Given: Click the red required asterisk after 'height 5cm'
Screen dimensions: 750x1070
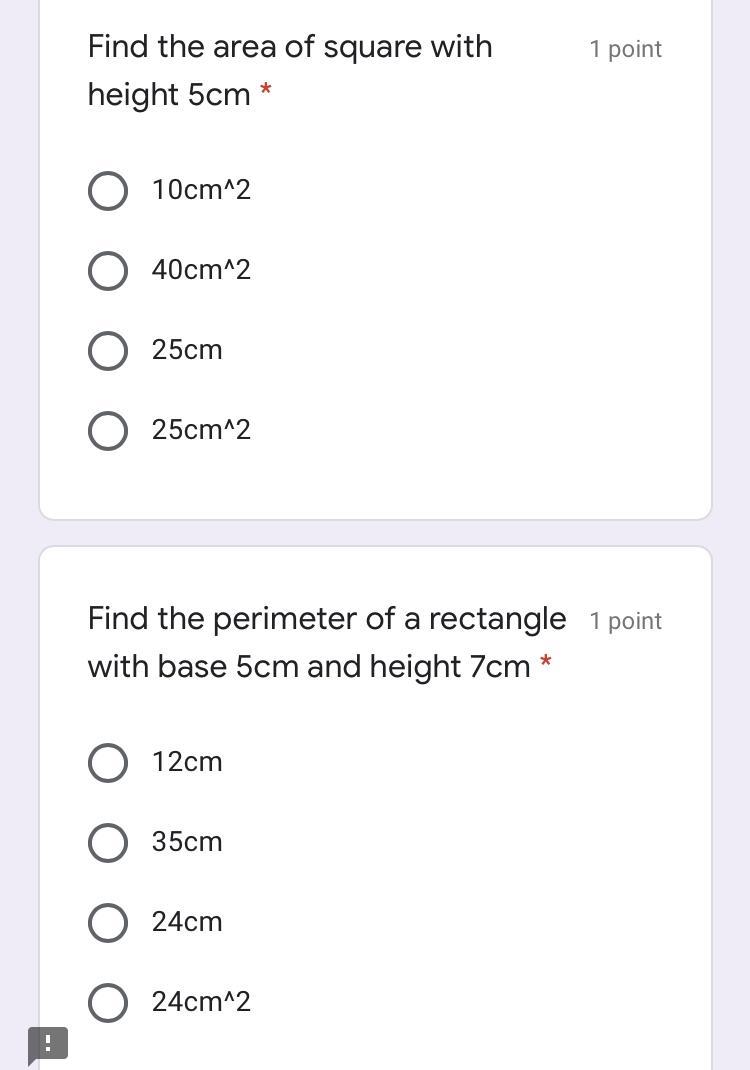Looking at the screenshot, I should [266, 92].
